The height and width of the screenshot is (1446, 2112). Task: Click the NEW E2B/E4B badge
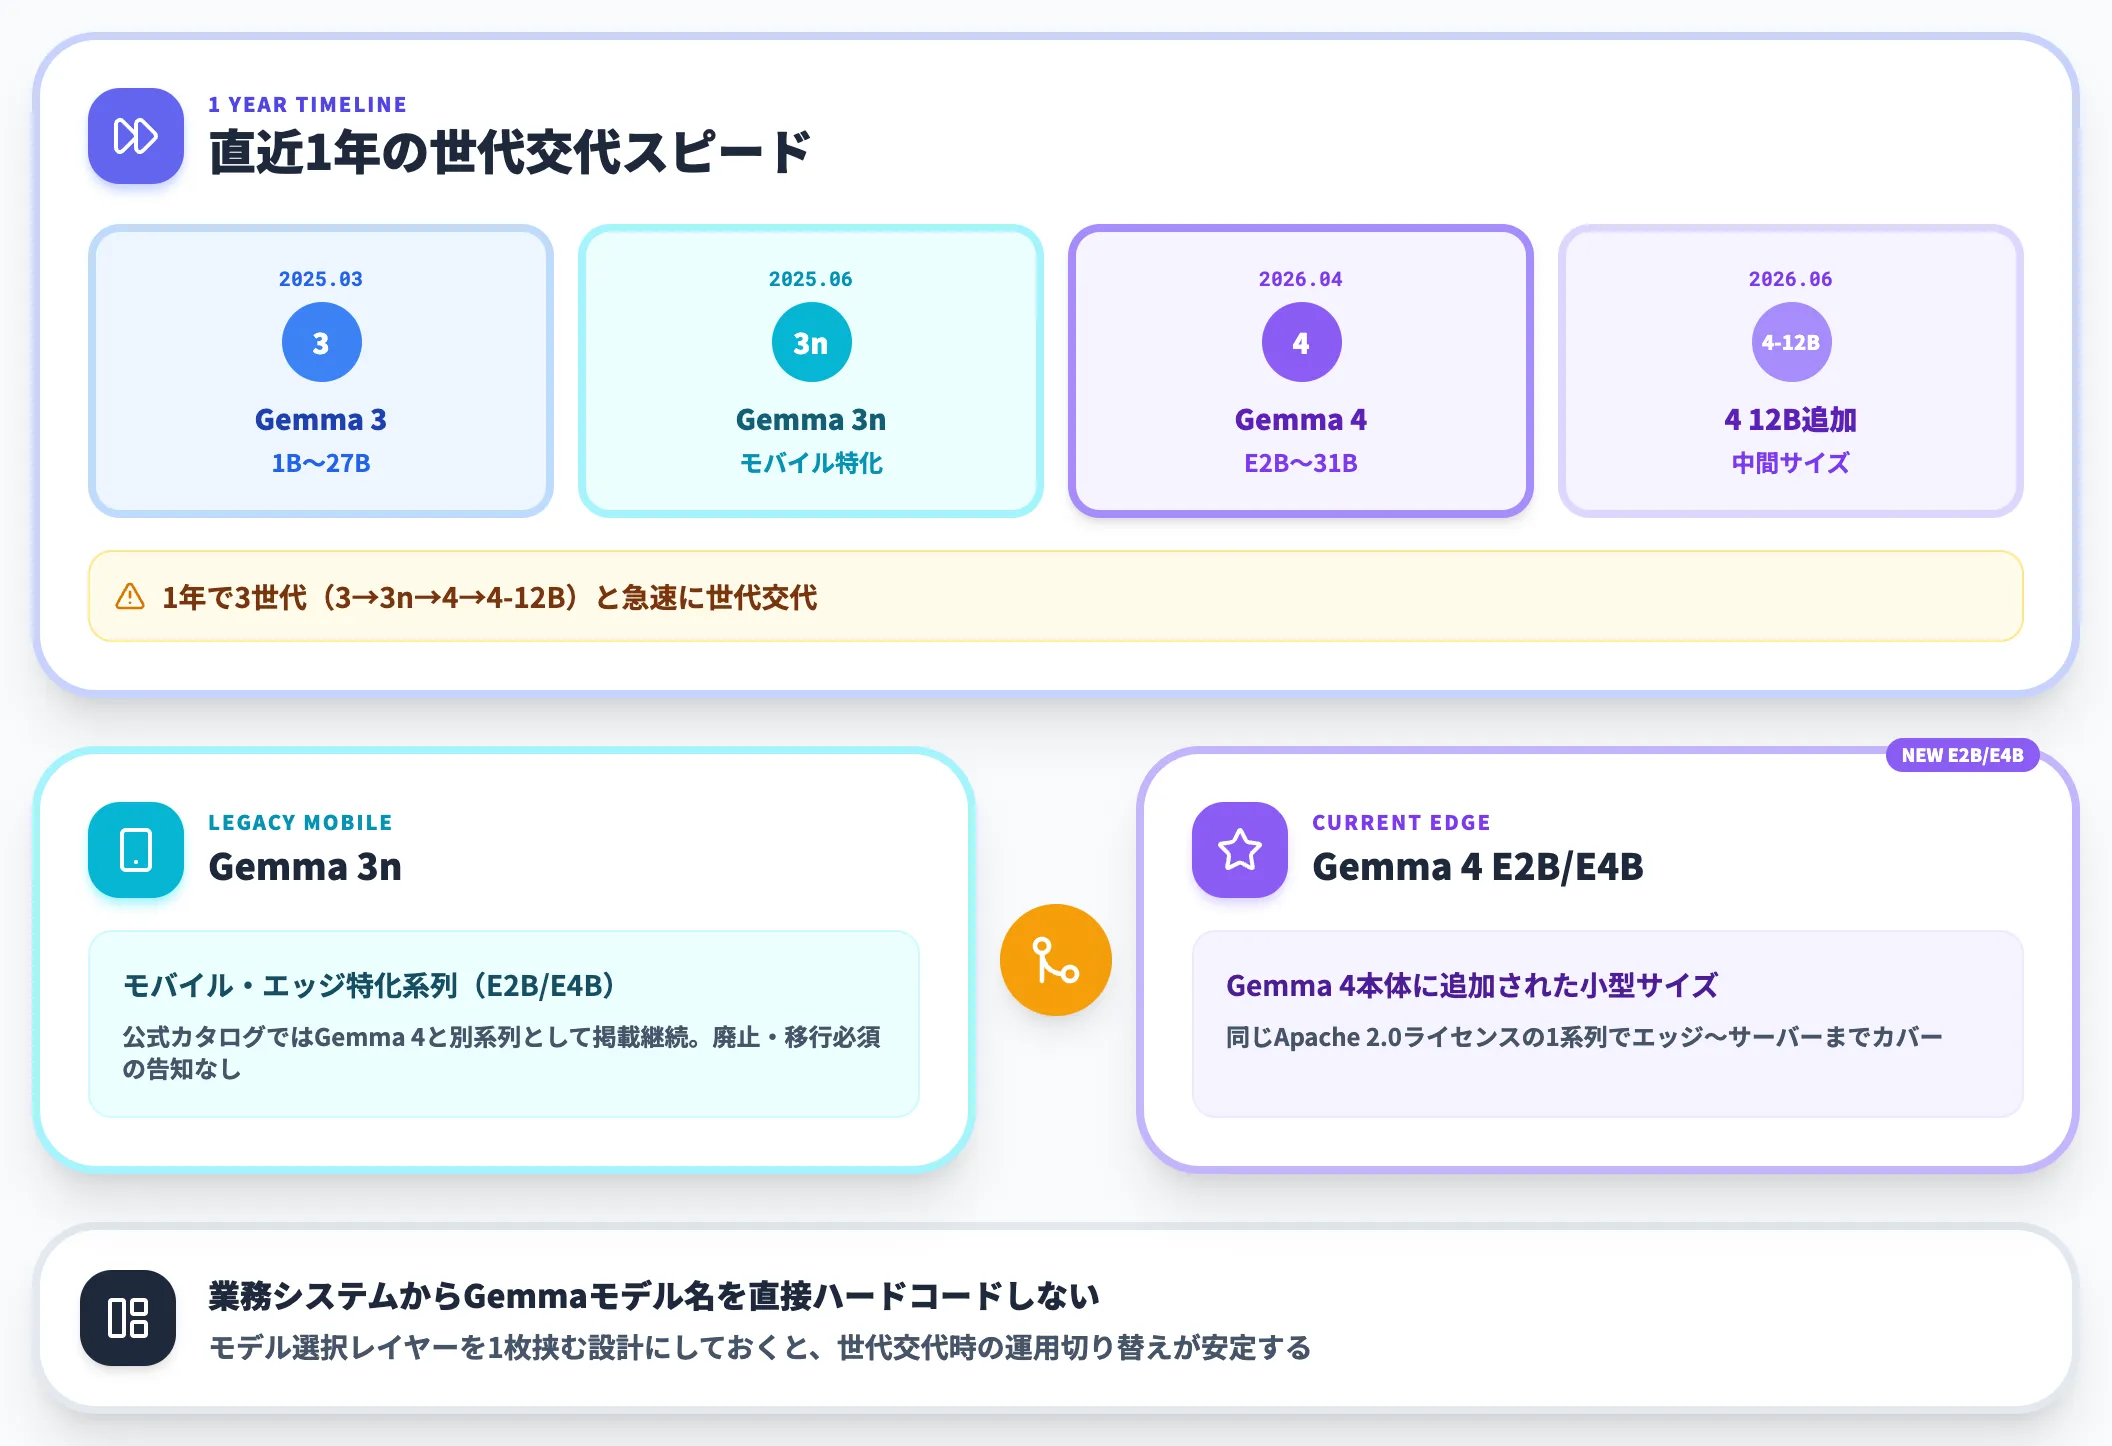click(1962, 755)
